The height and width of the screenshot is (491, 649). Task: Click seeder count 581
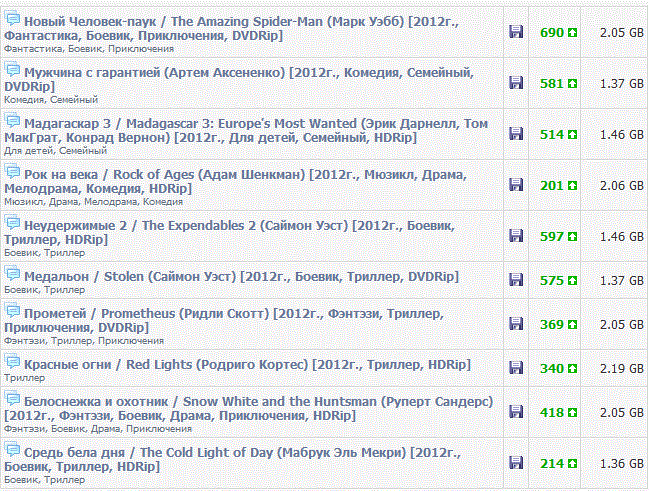[552, 84]
